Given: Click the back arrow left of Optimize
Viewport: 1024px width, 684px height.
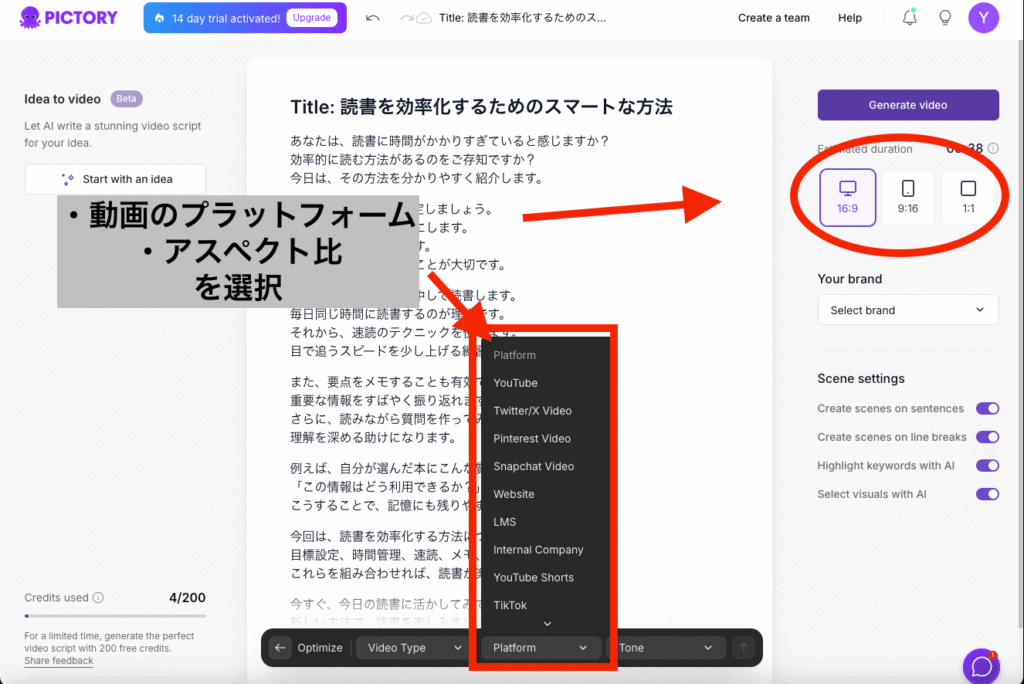Looking at the screenshot, I should pyautogui.click(x=280, y=647).
